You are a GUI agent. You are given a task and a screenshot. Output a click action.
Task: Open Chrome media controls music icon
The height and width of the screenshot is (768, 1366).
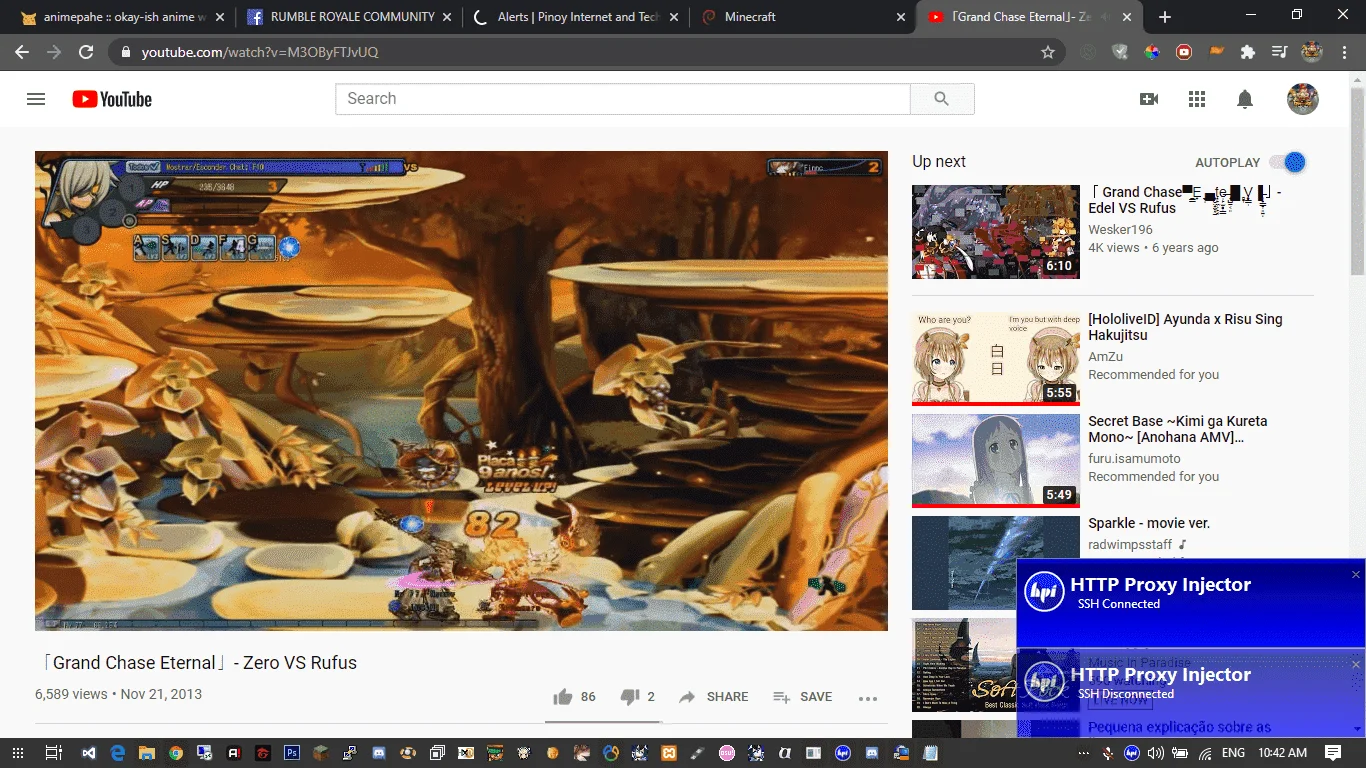(1280, 52)
